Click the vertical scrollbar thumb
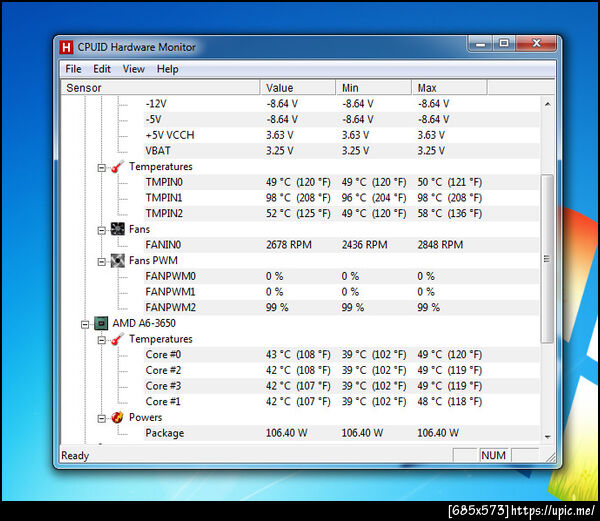Screen dimensions: 600x521 (x=547, y=259)
